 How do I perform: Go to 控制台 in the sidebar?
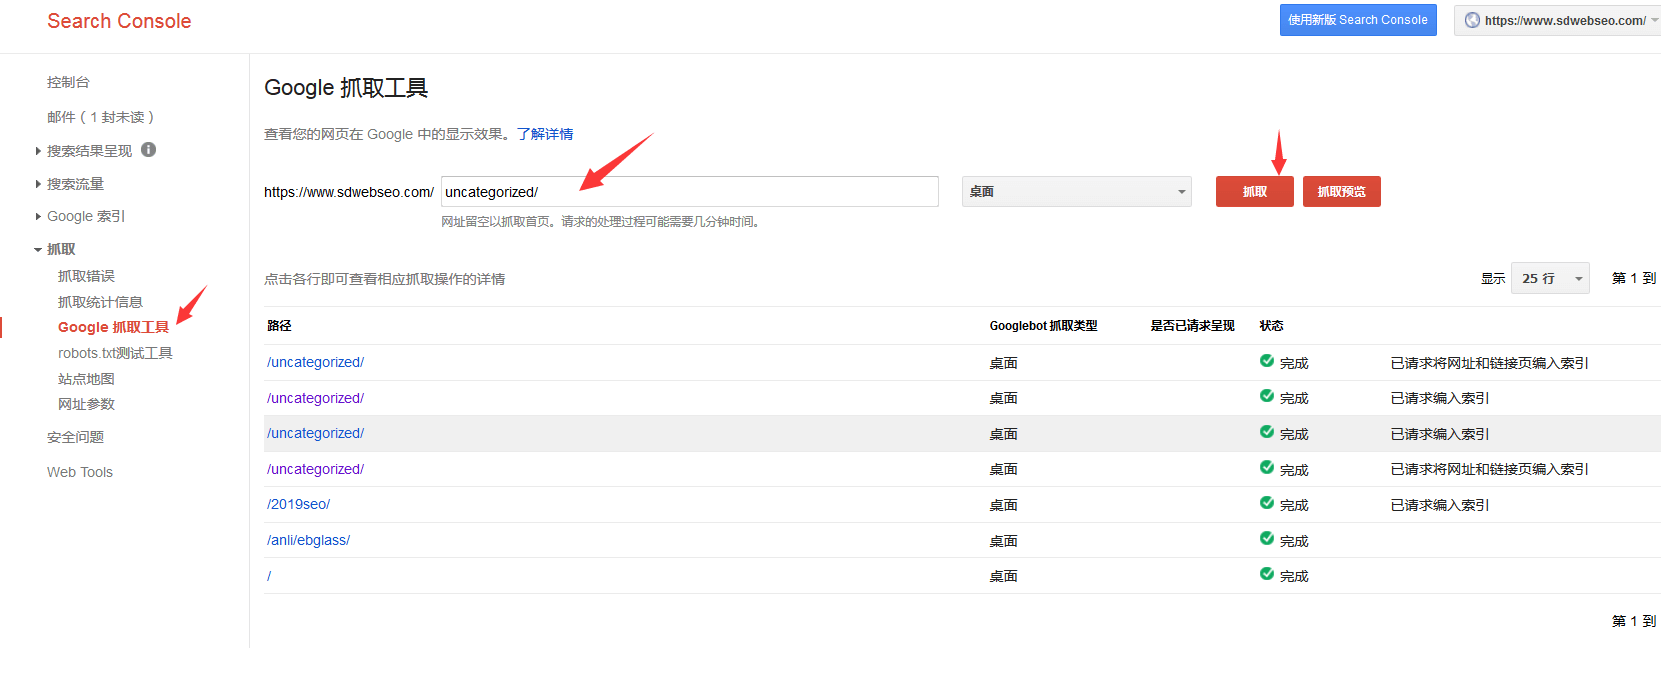point(68,82)
